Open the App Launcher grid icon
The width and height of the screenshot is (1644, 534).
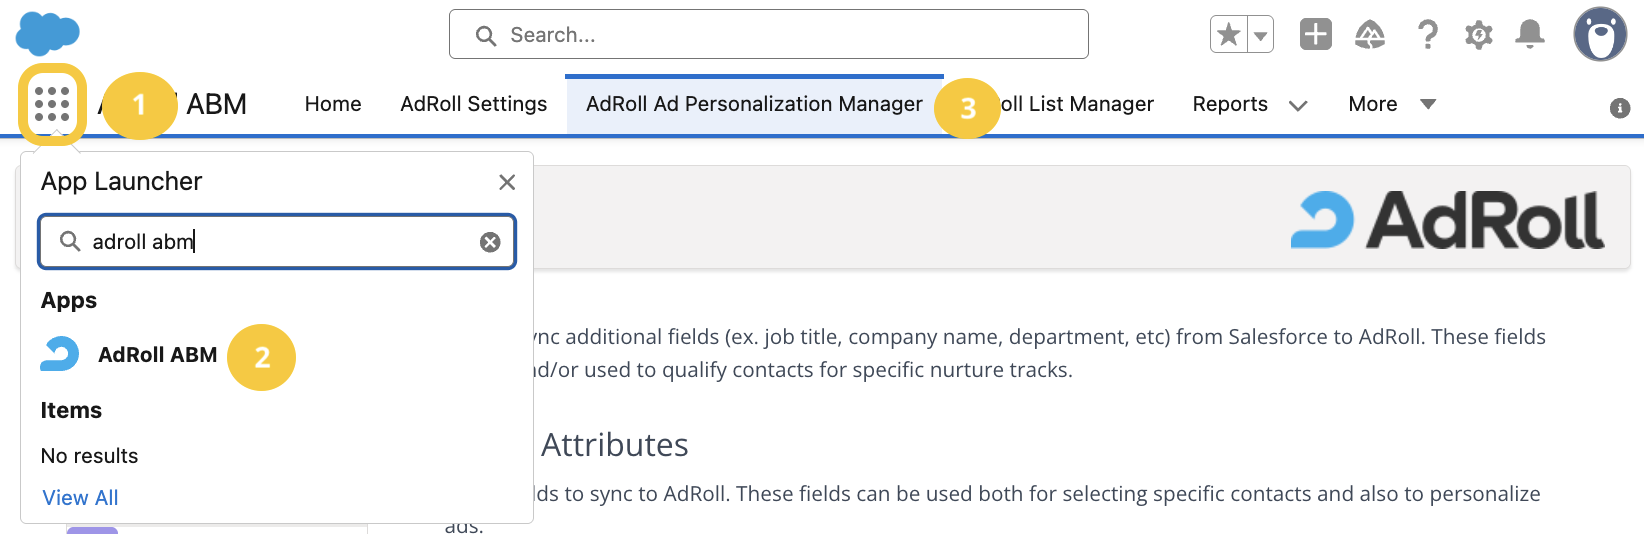52,104
